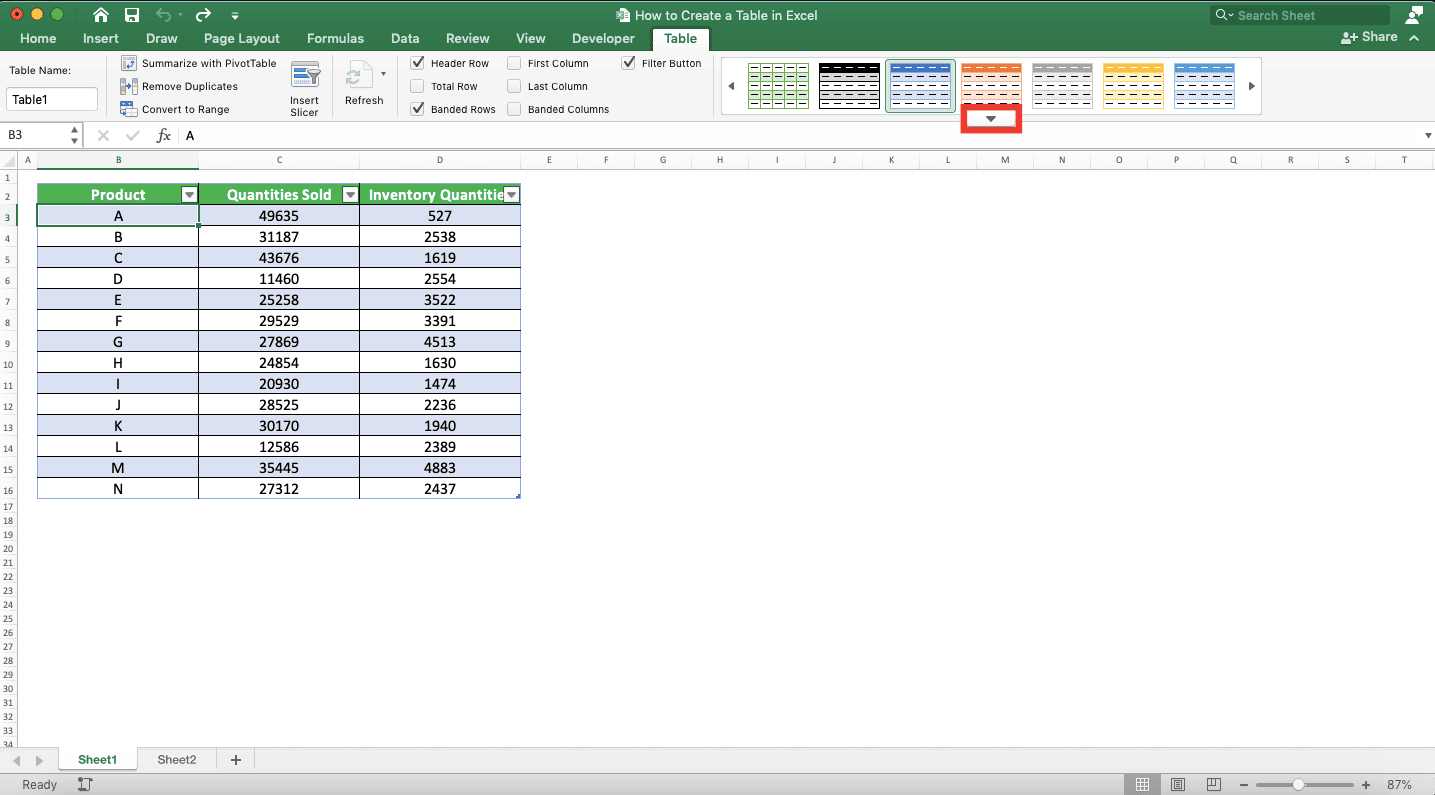Click the formula bar content field

(800, 136)
